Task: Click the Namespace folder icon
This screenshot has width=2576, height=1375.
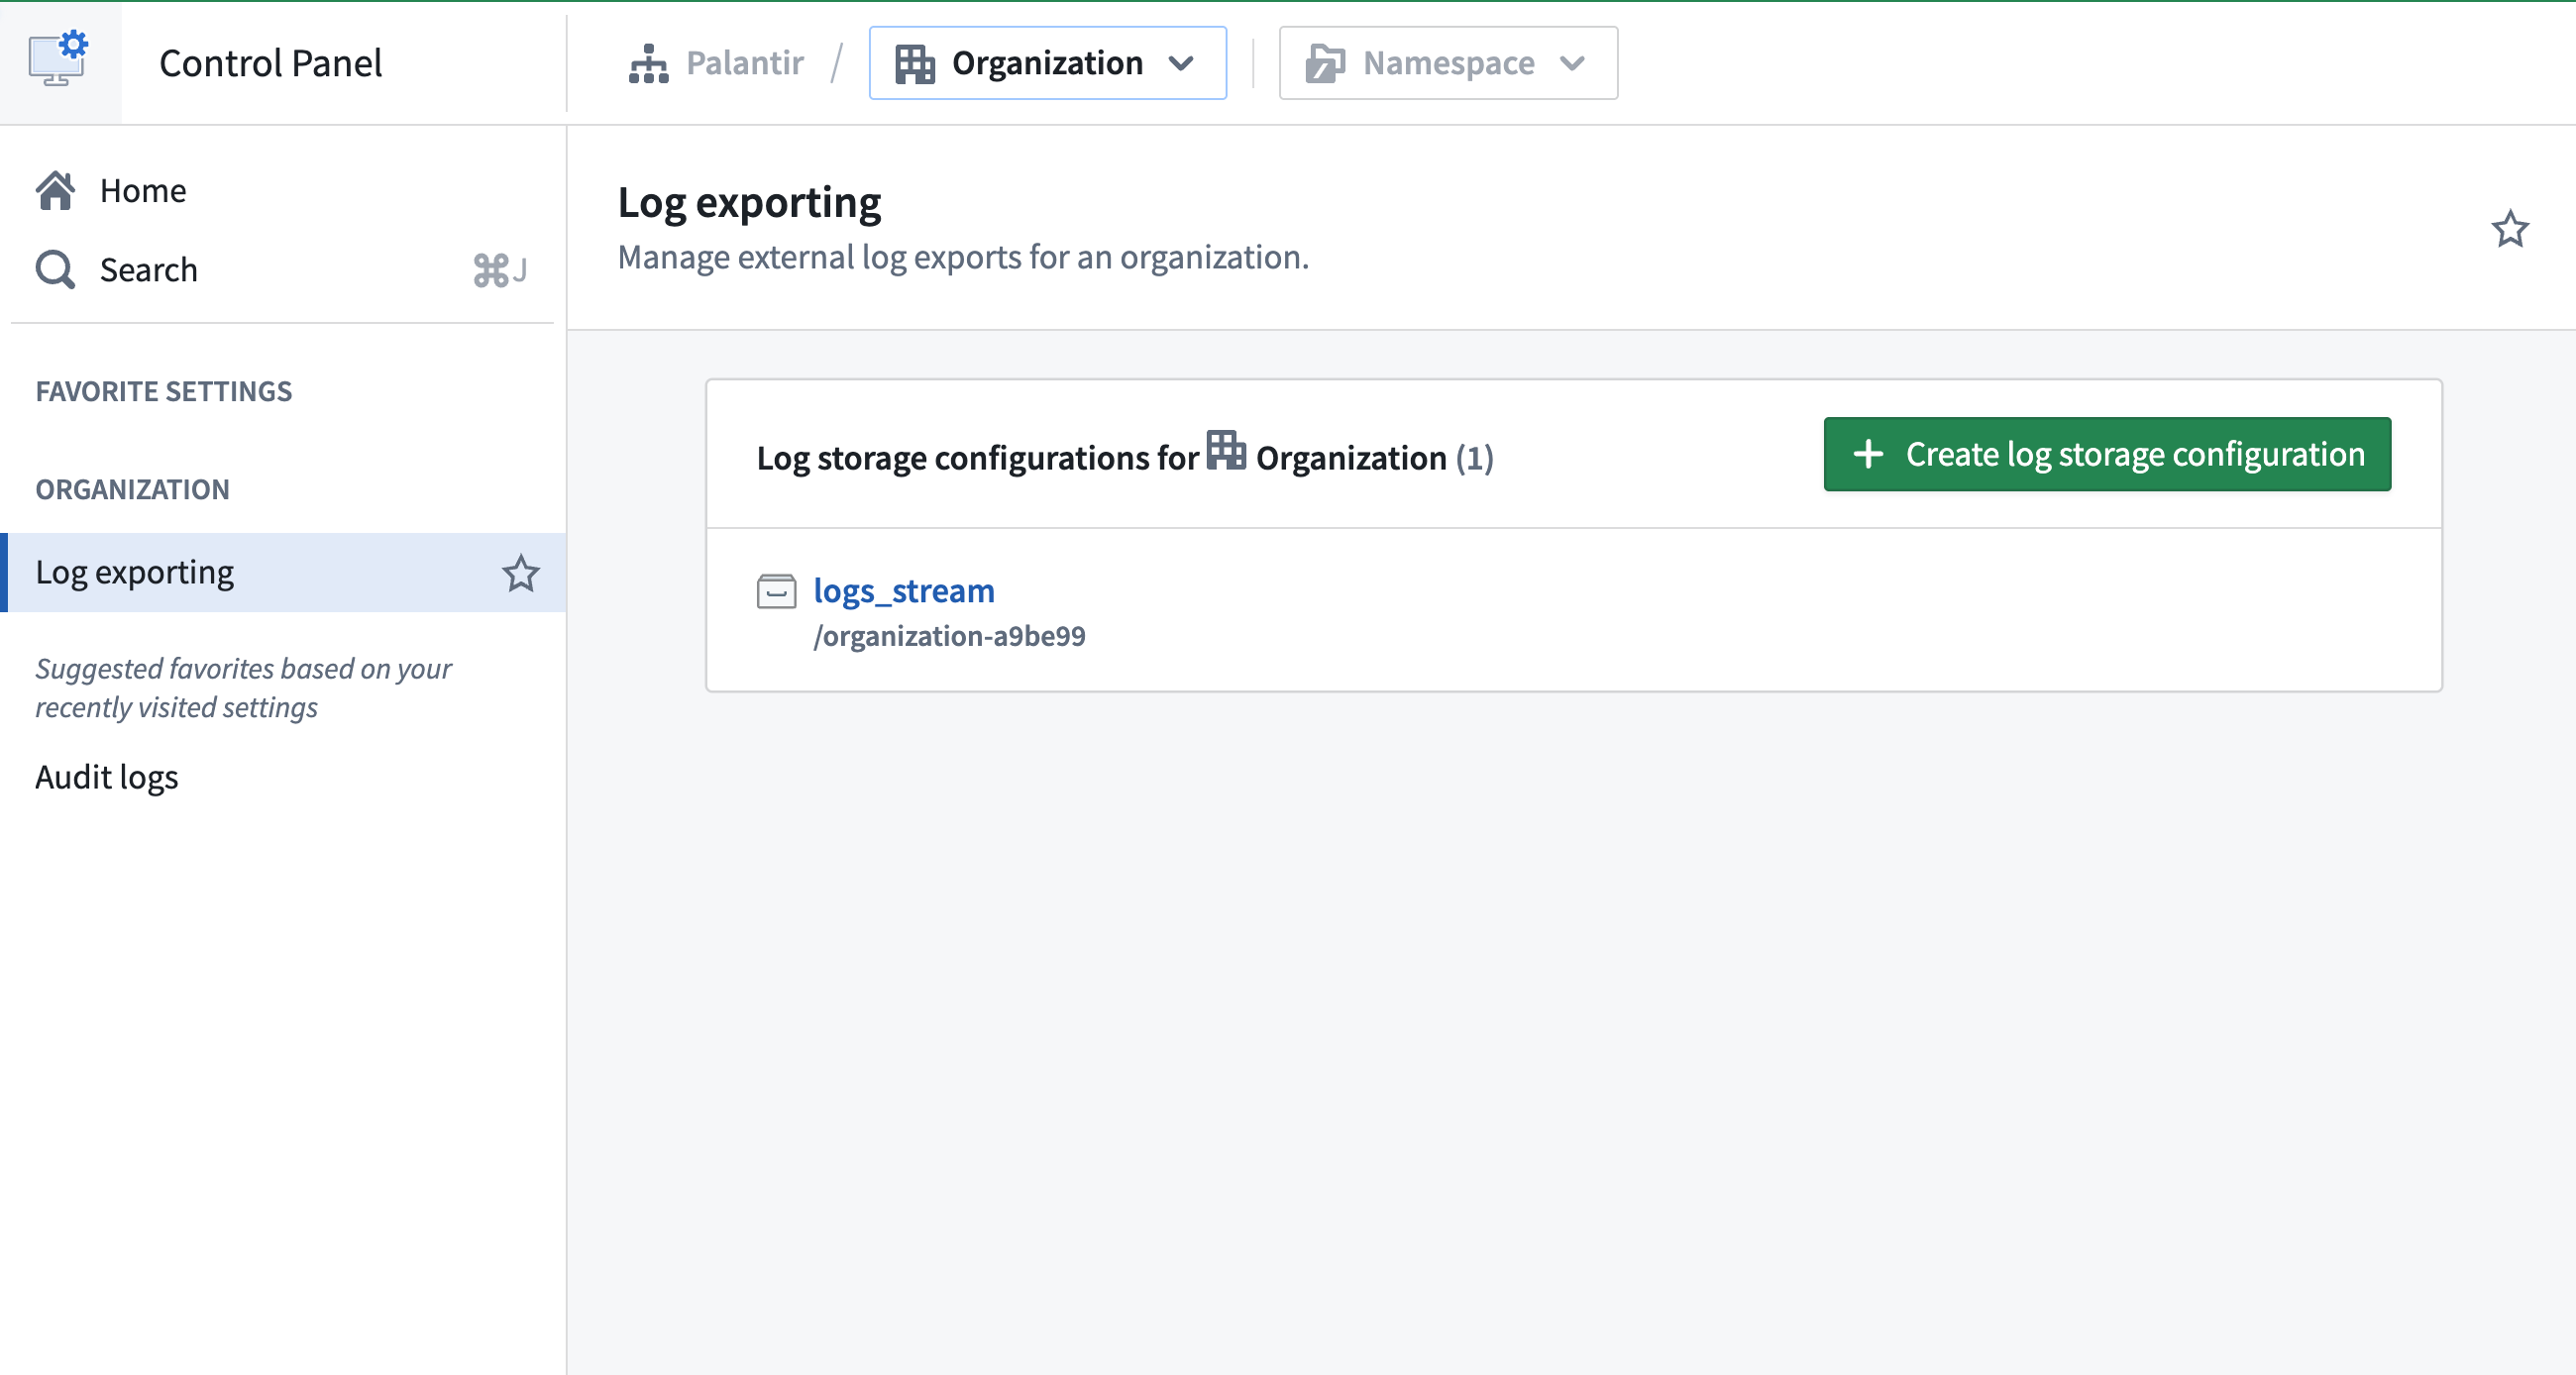Action: pyautogui.click(x=1323, y=63)
